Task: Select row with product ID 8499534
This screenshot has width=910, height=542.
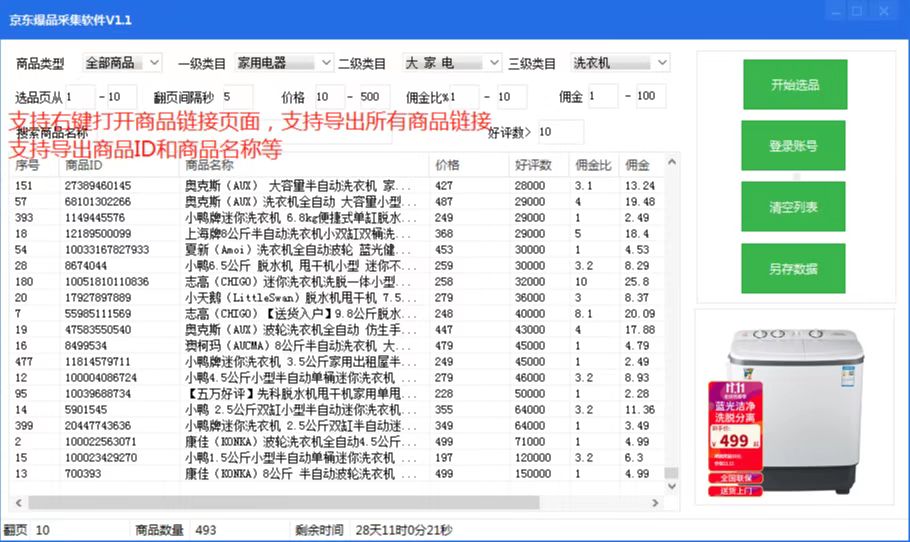Action: coord(337,345)
